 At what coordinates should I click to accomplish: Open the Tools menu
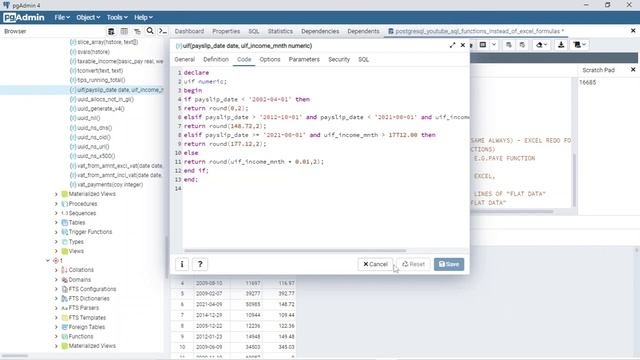click(117, 18)
